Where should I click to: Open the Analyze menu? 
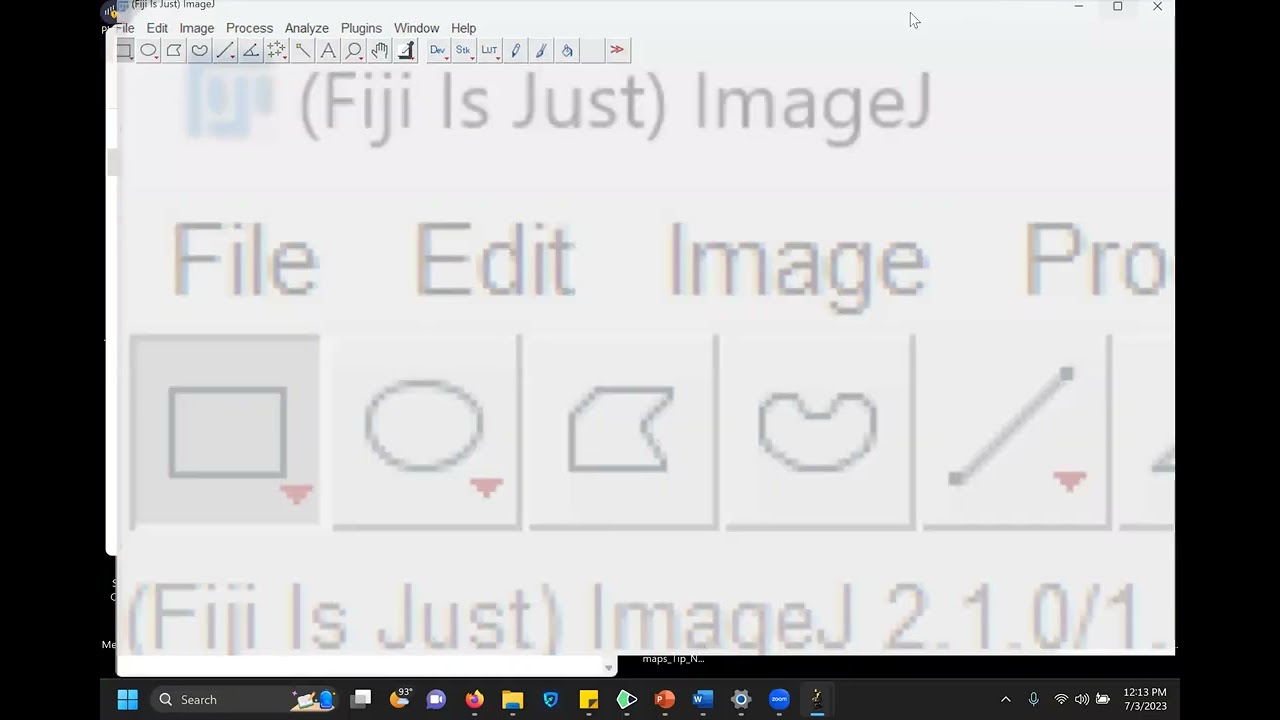(x=307, y=28)
